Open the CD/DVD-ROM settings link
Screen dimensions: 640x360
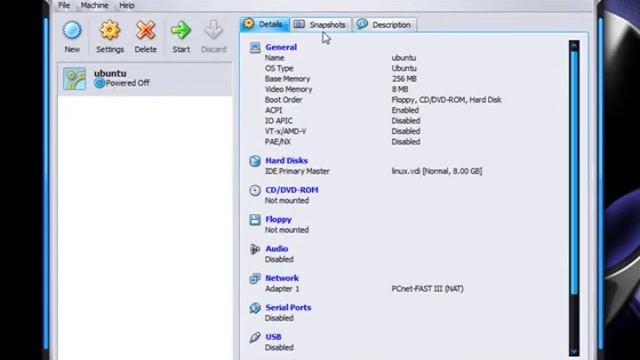(x=292, y=190)
